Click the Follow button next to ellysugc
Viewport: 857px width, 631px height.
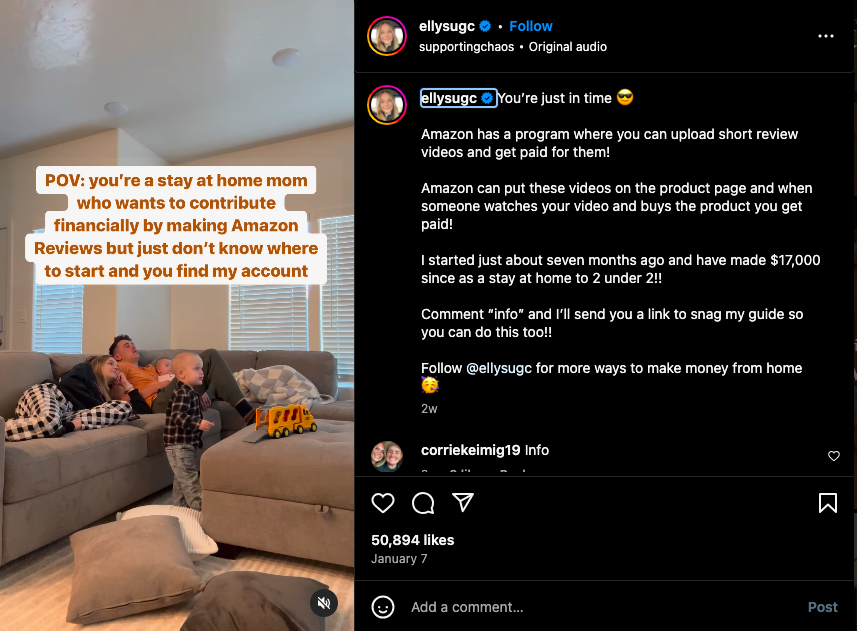coord(530,26)
